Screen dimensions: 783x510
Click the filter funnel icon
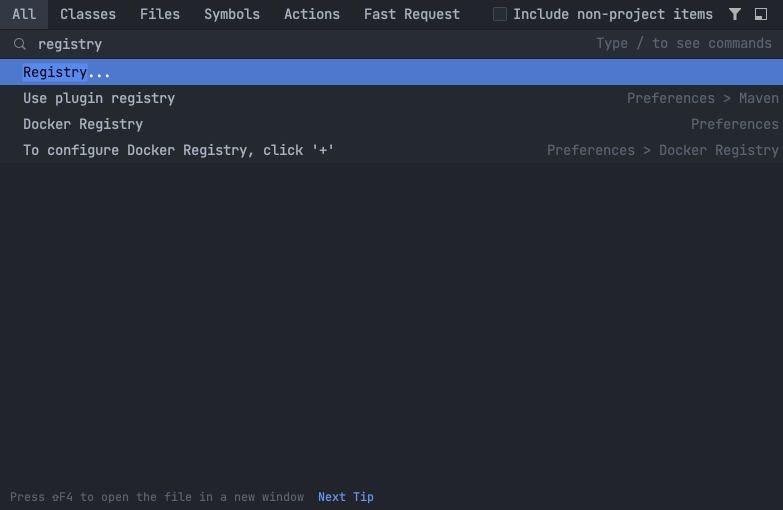[735, 14]
